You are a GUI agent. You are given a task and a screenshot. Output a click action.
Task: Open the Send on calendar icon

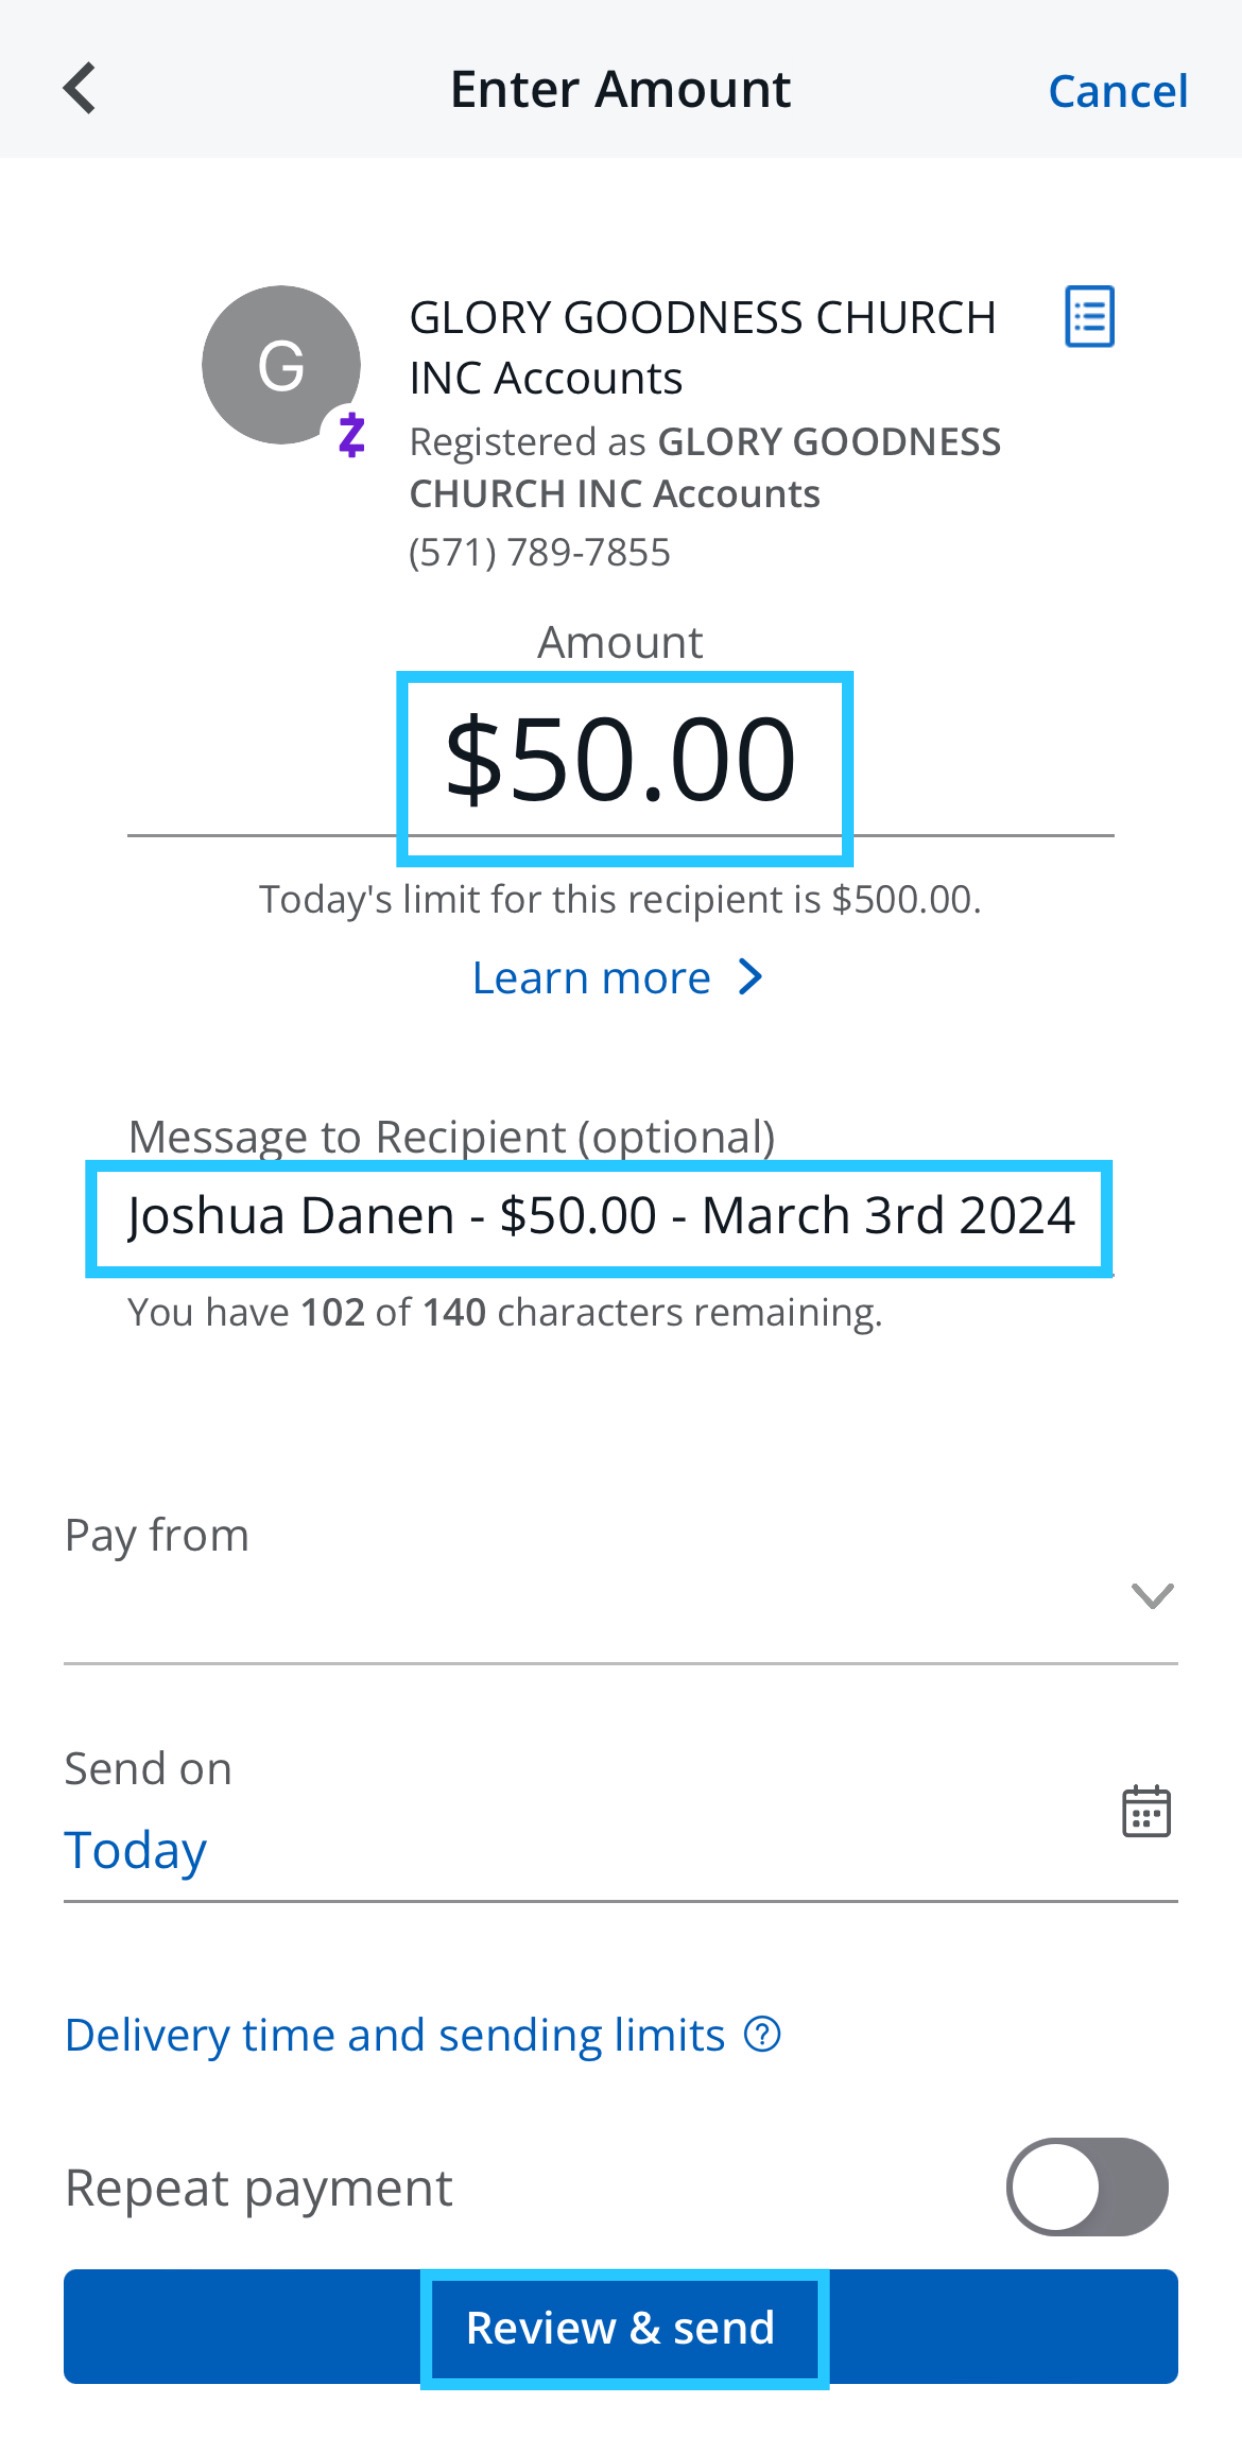[1146, 1811]
